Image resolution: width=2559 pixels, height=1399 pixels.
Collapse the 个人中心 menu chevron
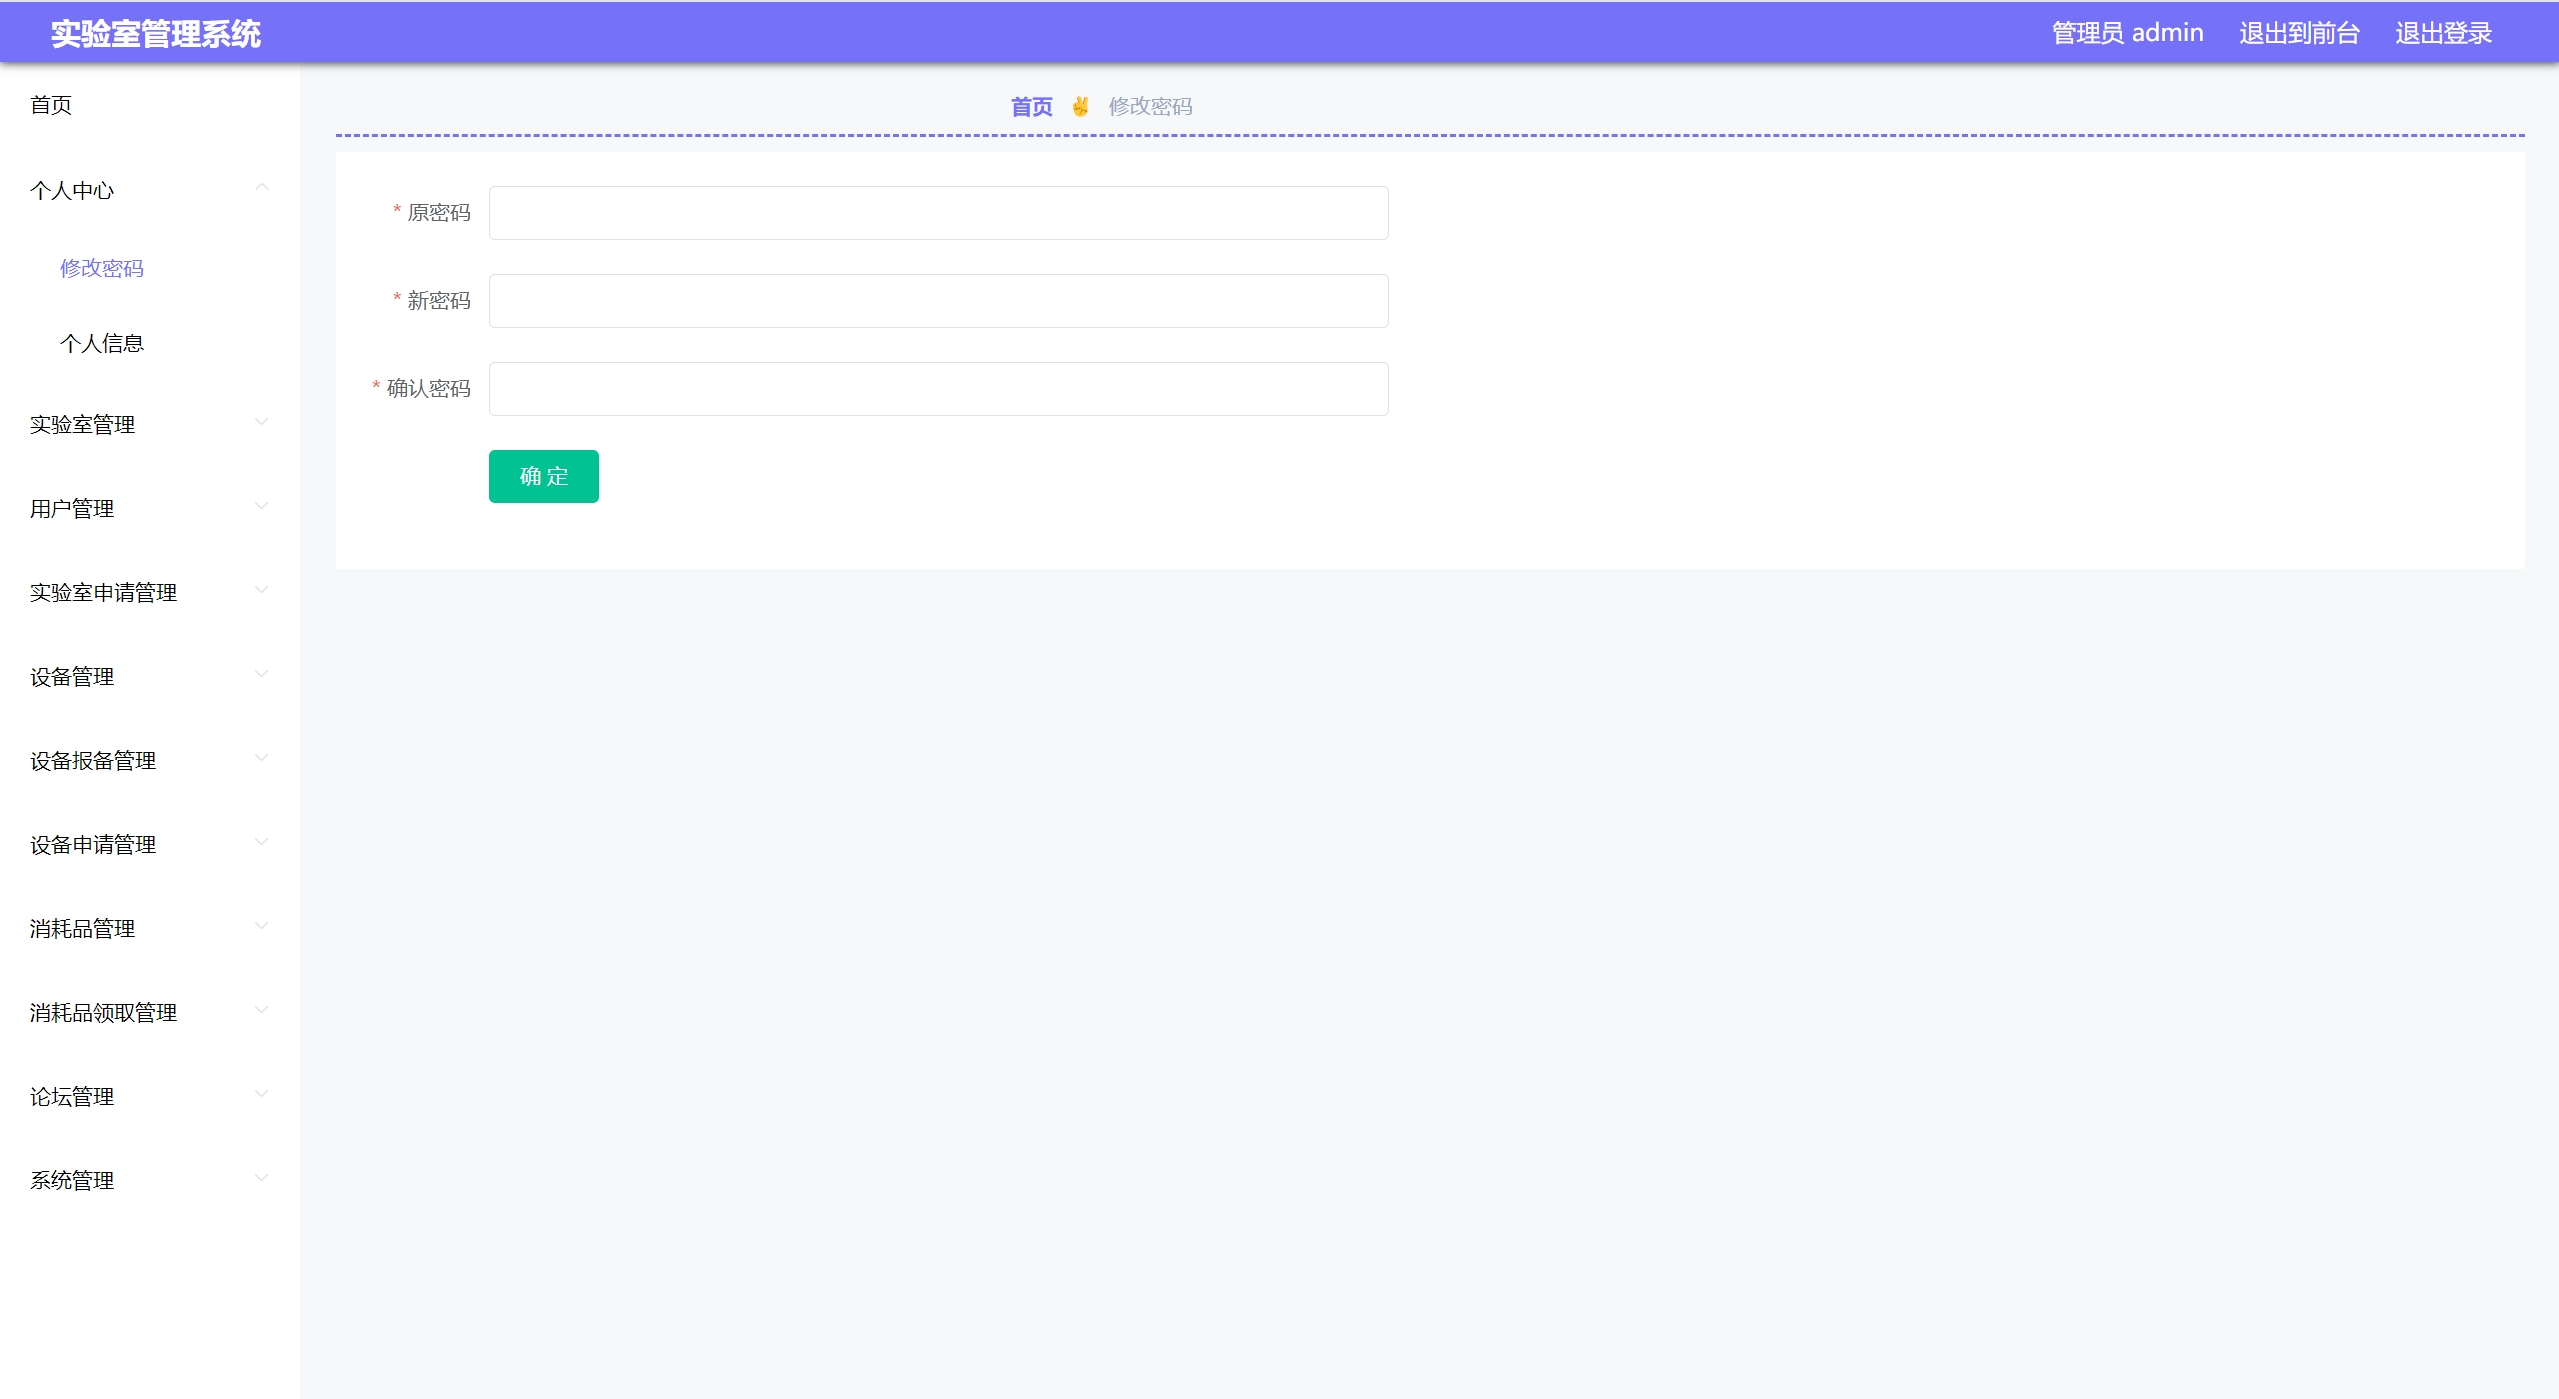262,188
